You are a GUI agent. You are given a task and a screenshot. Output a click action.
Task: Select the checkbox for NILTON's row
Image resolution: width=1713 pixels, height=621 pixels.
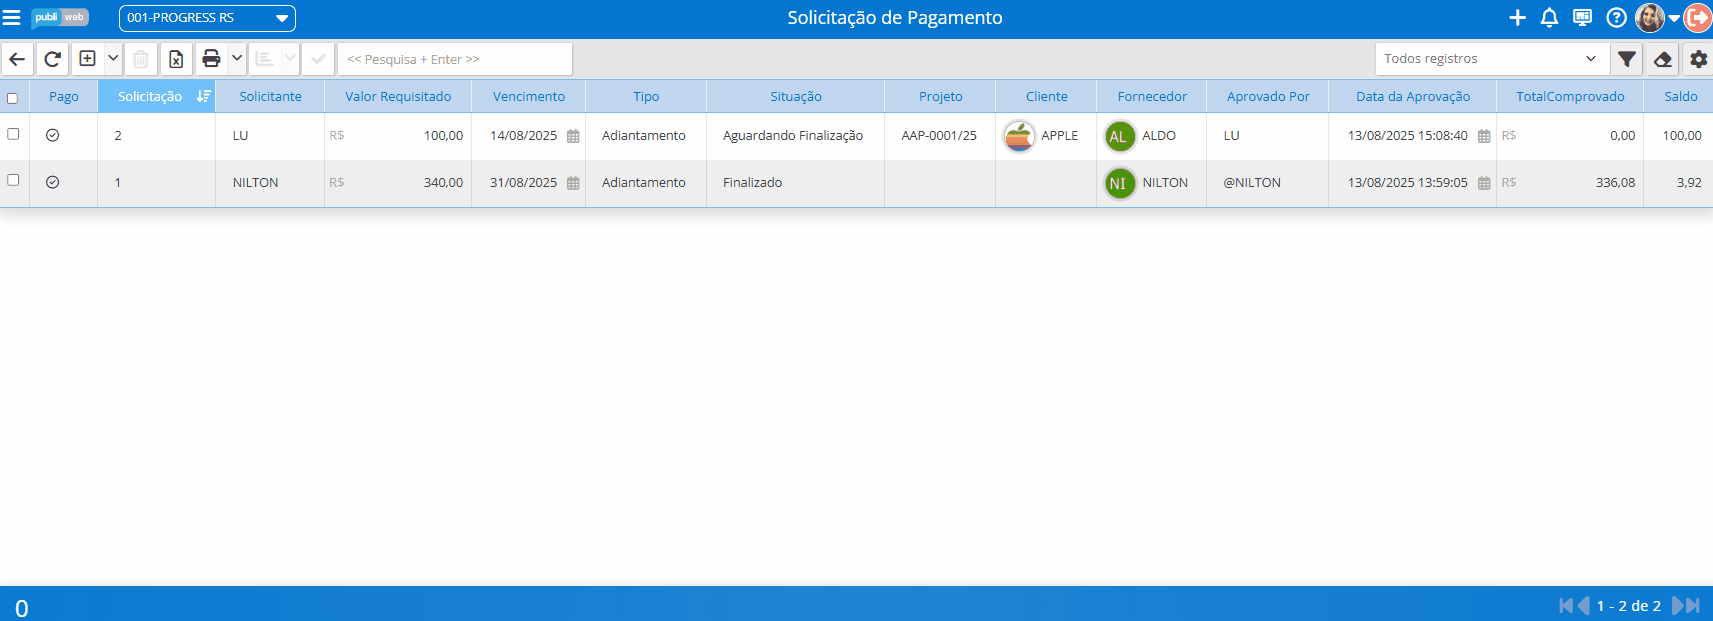[13, 180]
